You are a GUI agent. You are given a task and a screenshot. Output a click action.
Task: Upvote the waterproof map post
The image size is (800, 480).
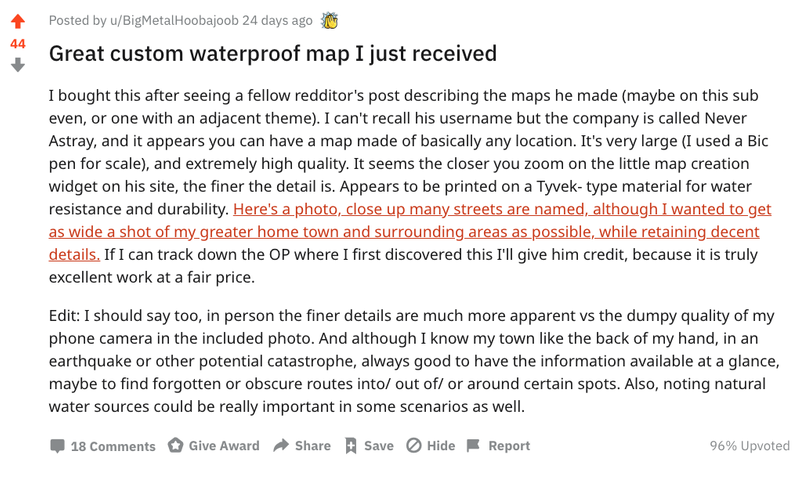(18, 22)
